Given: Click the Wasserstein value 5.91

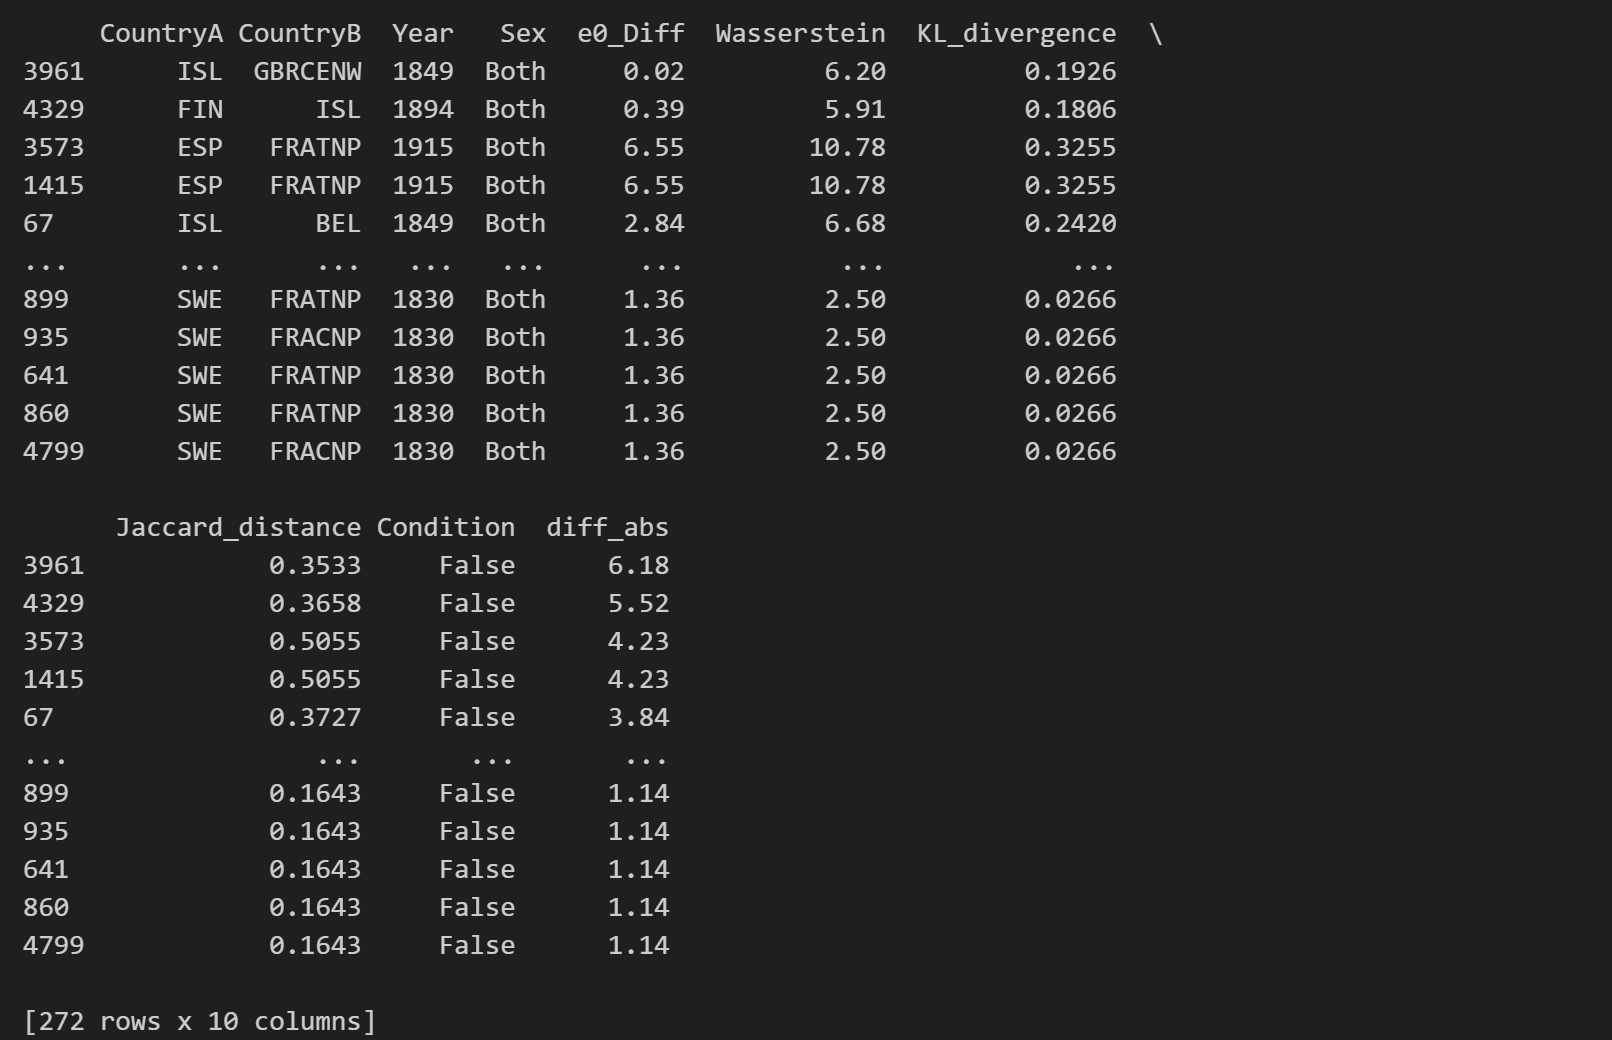Looking at the screenshot, I should (855, 110).
